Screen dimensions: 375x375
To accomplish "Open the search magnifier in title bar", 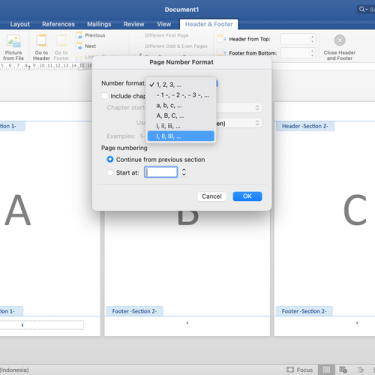I will (x=362, y=9).
